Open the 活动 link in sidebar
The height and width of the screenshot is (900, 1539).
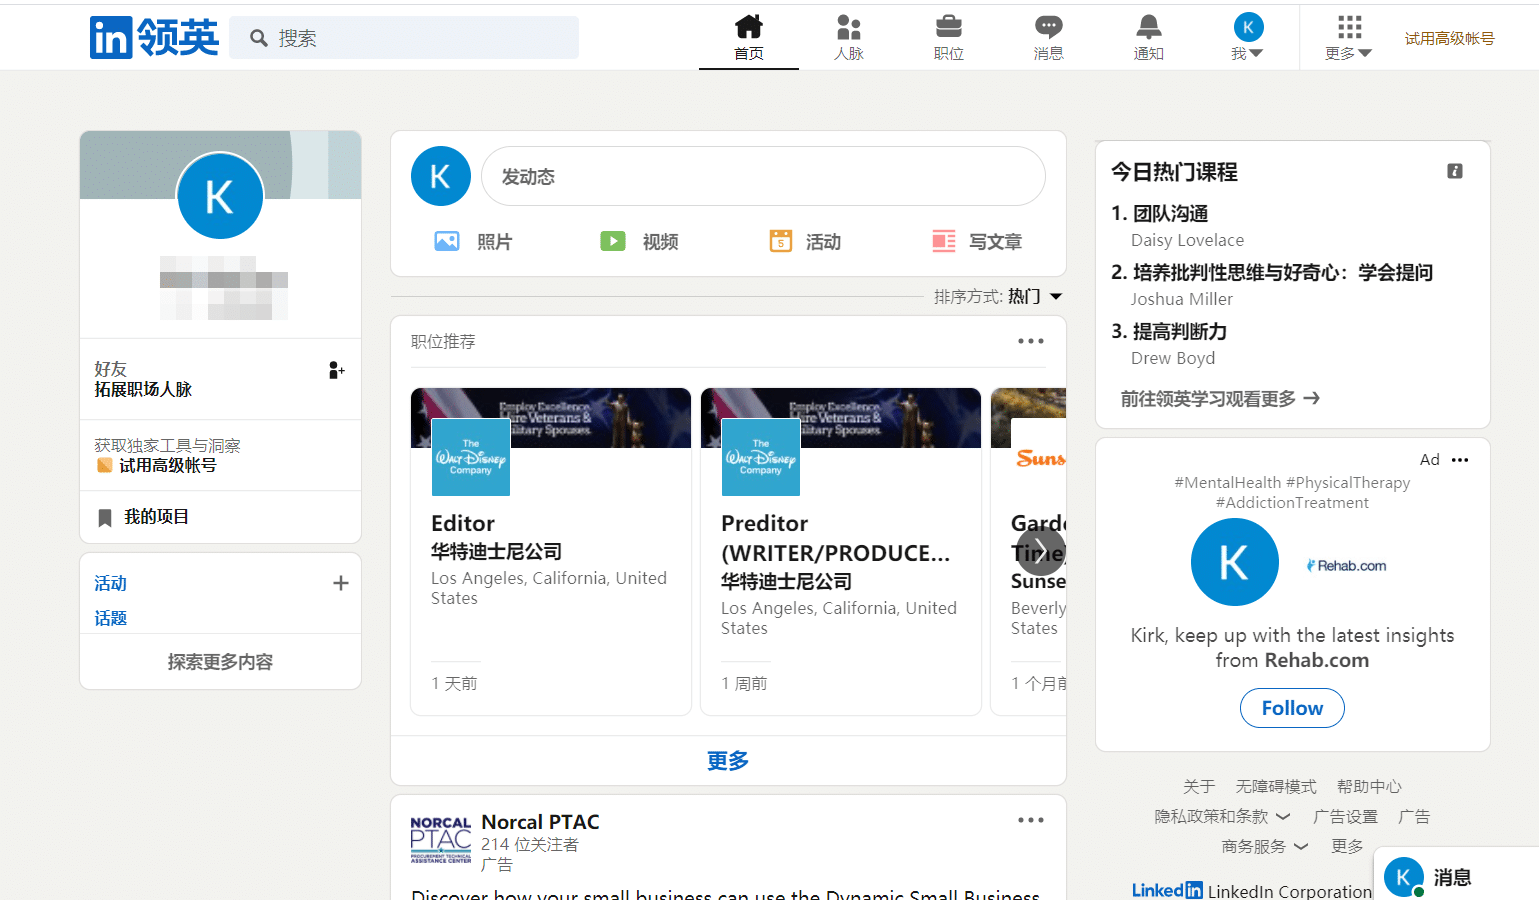click(x=110, y=583)
